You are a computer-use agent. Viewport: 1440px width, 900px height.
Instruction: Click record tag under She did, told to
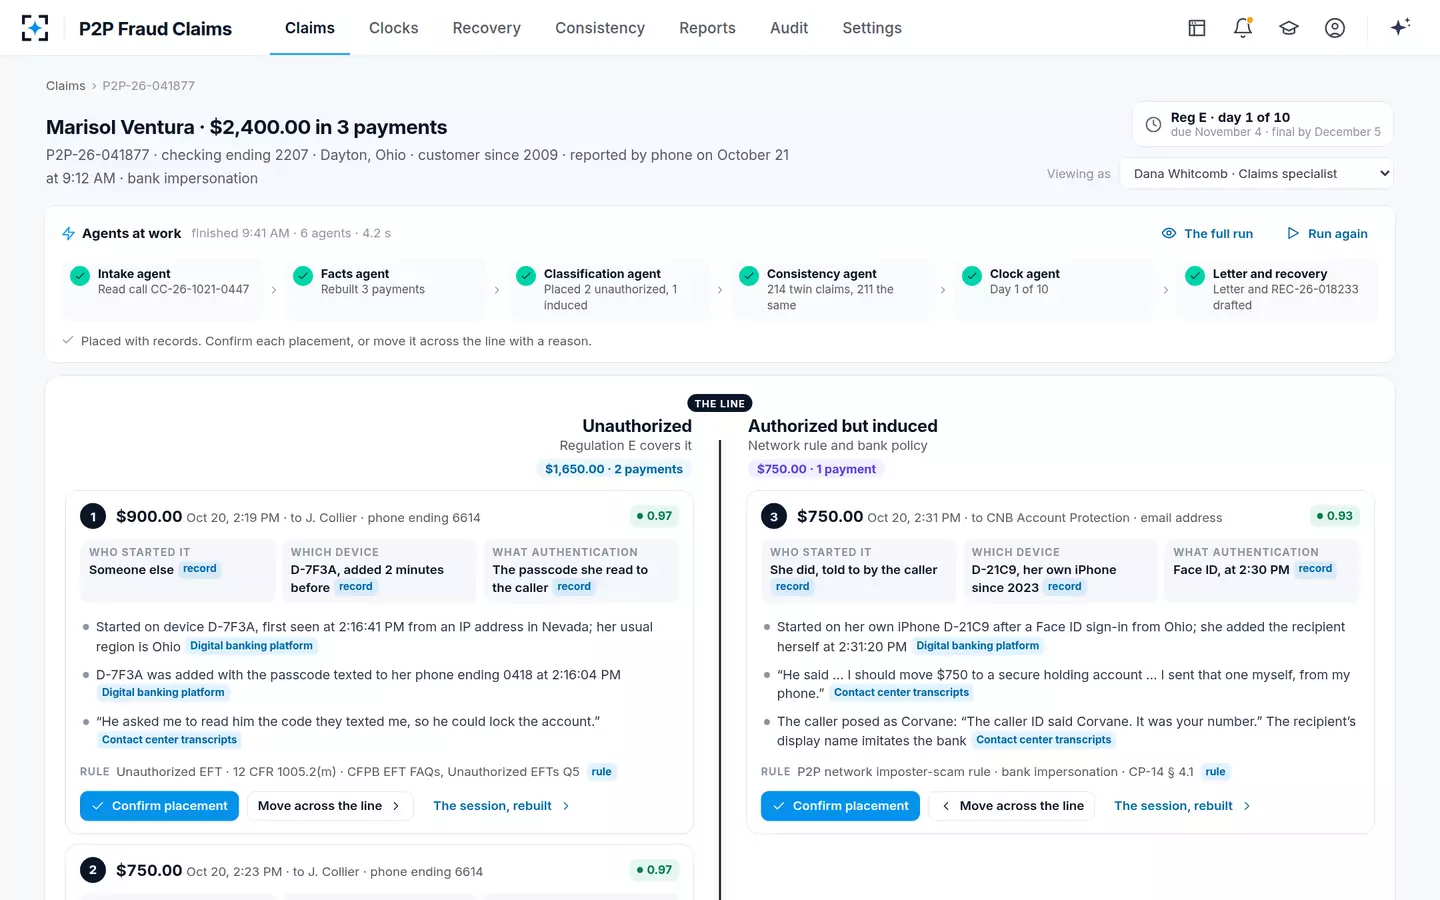[792, 587]
